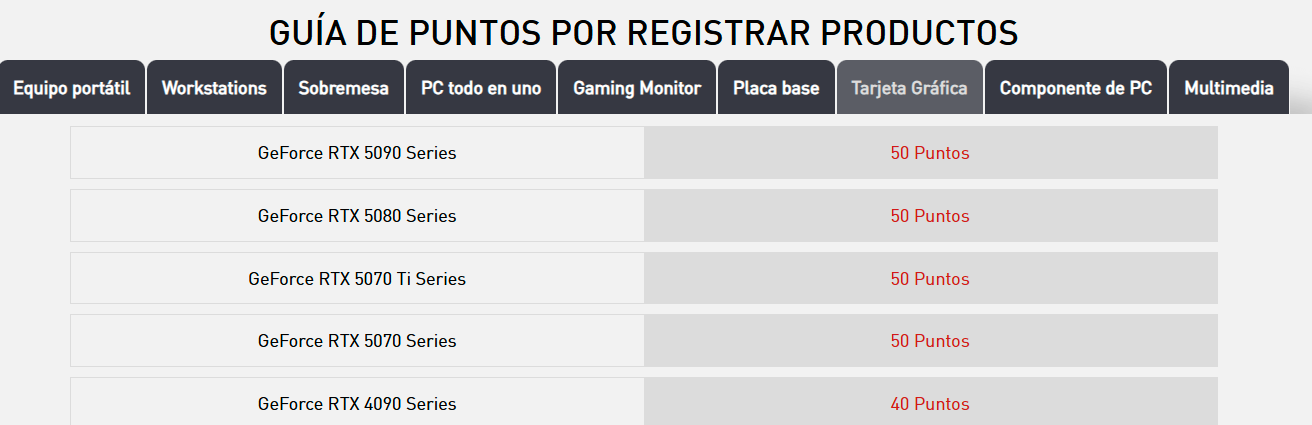Image resolution: width=1312 pixels, height=425 pixels.
Task: Click the Guía de puntos page heading
Action: (644, 32)
